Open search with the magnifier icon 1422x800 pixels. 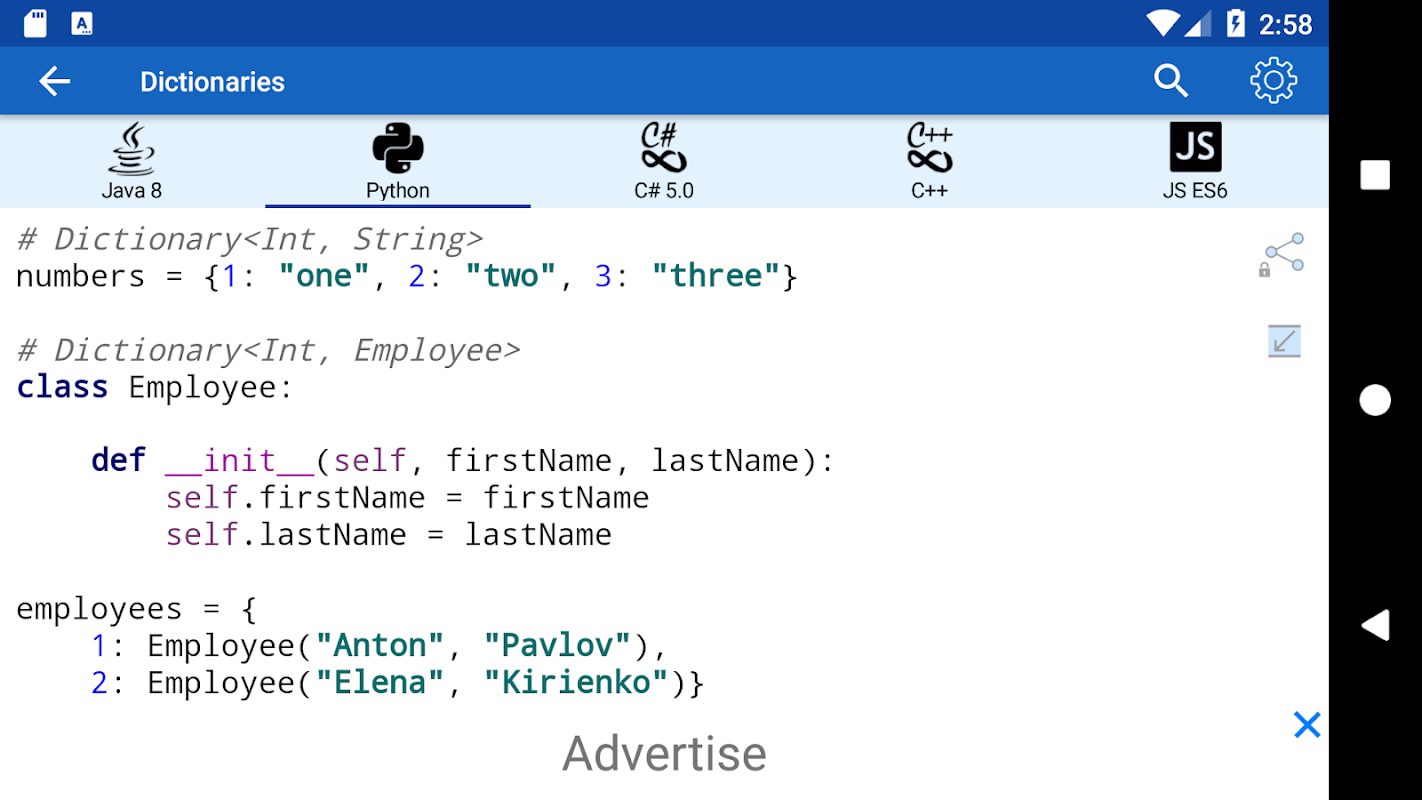1171,81
